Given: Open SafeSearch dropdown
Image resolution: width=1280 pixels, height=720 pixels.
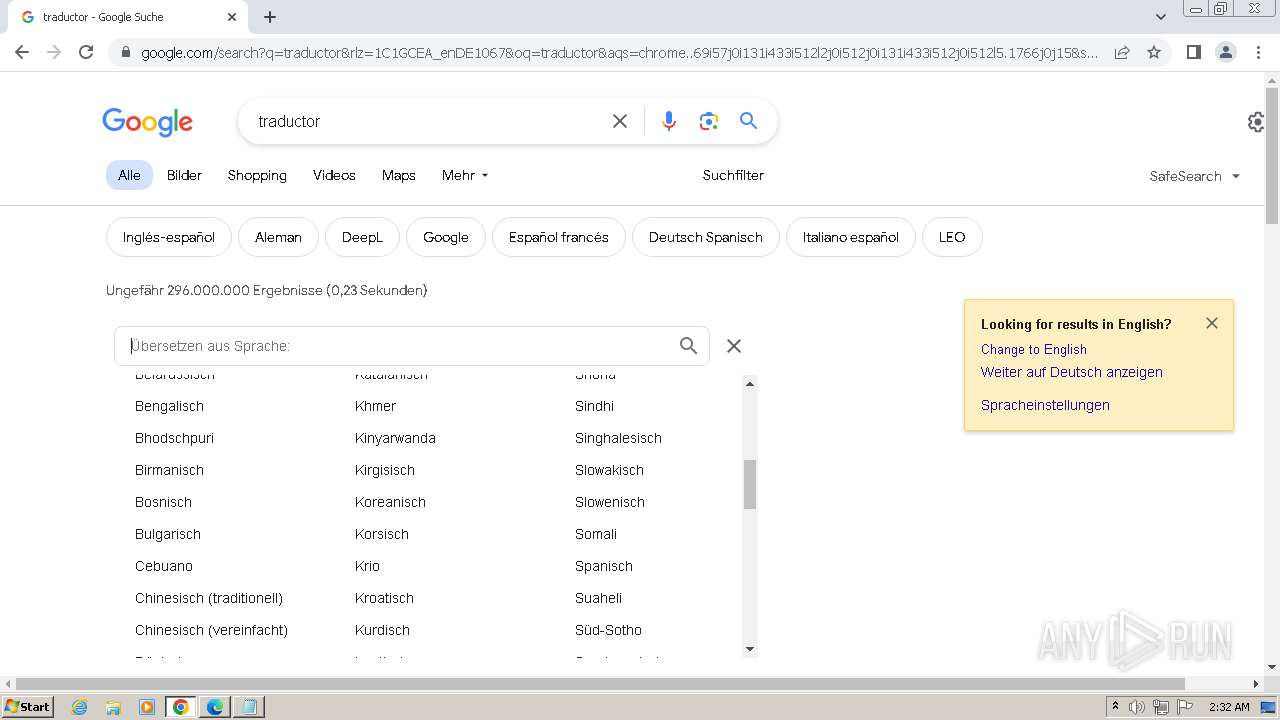Looking at the screenshot, I should (x=1195, y=176).
